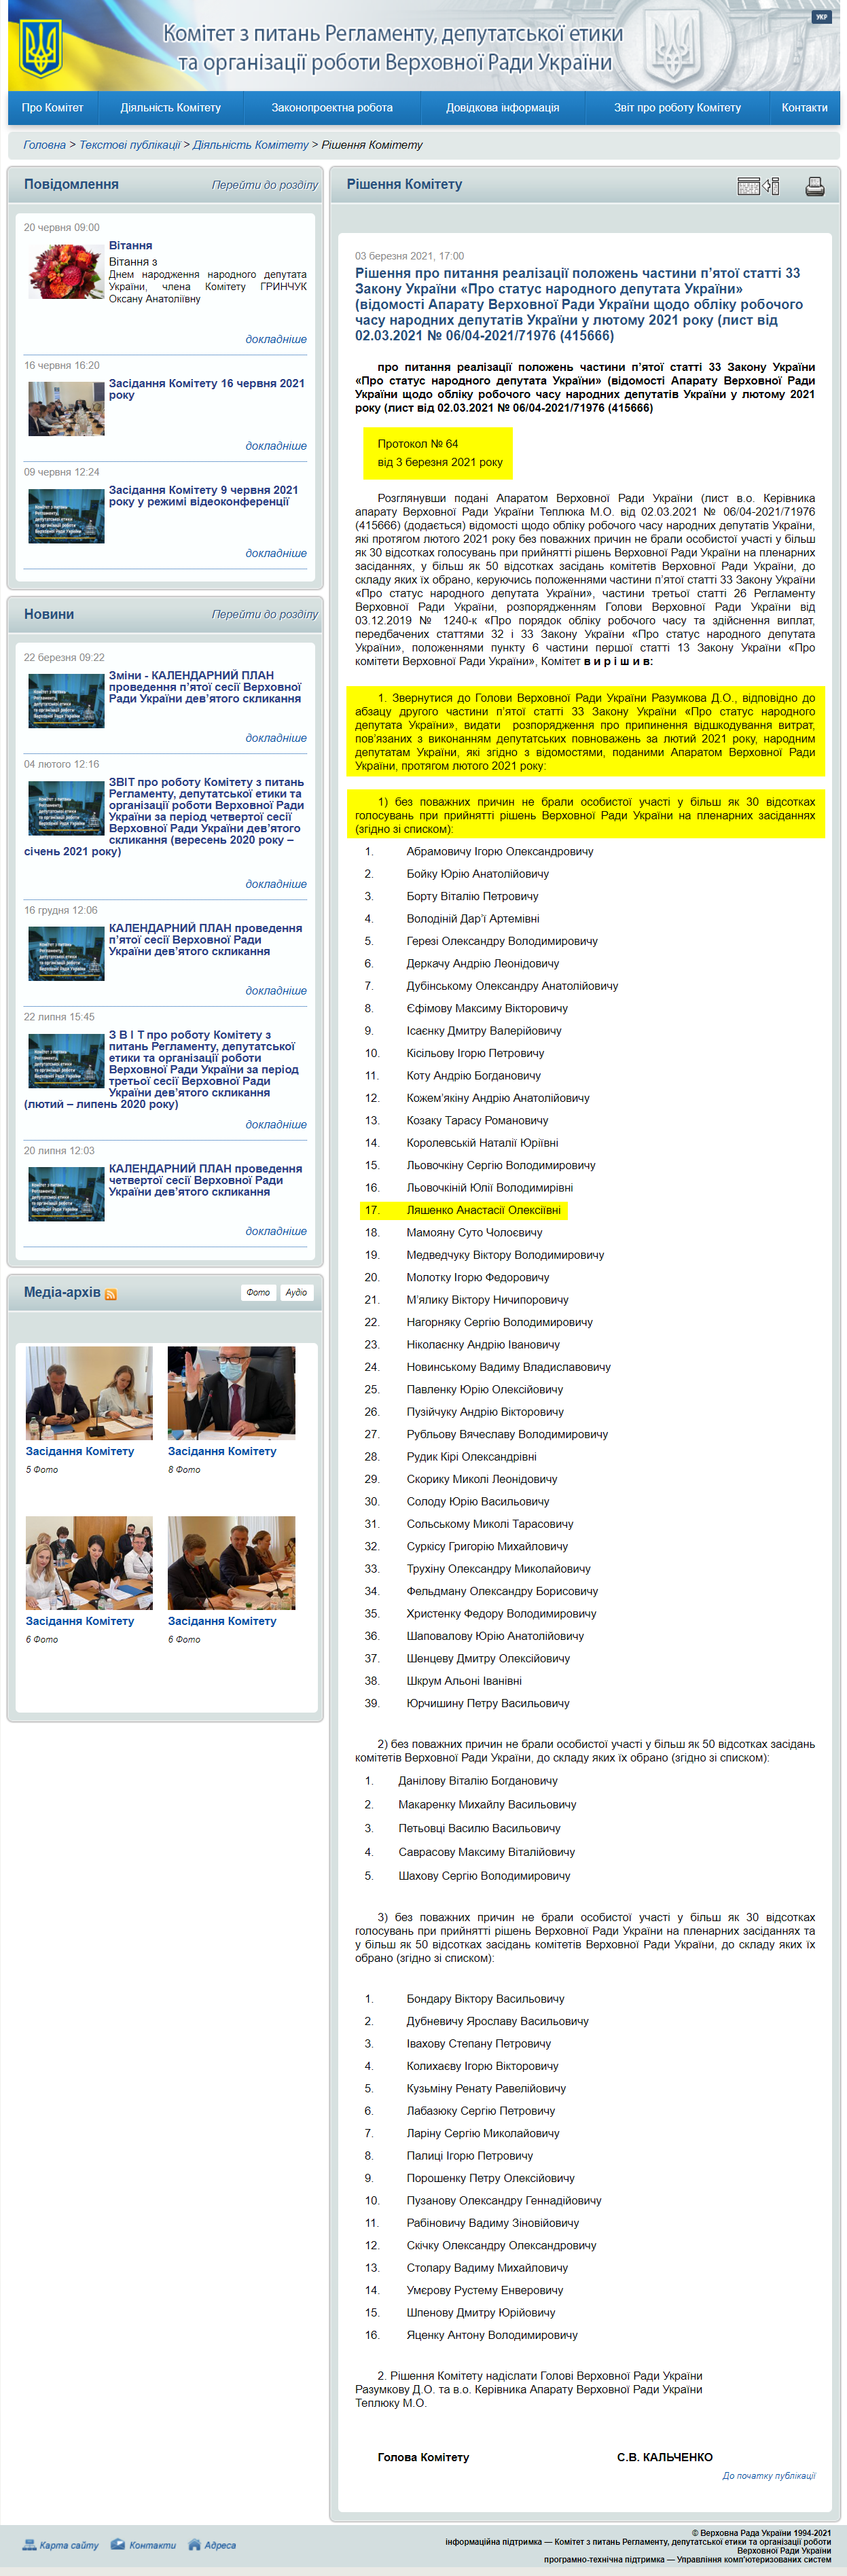Viewport: 847px width, 2576px height.
Task: Click the name Медведчуку Віктору Володимировичу
Action: pos(505,1255)
